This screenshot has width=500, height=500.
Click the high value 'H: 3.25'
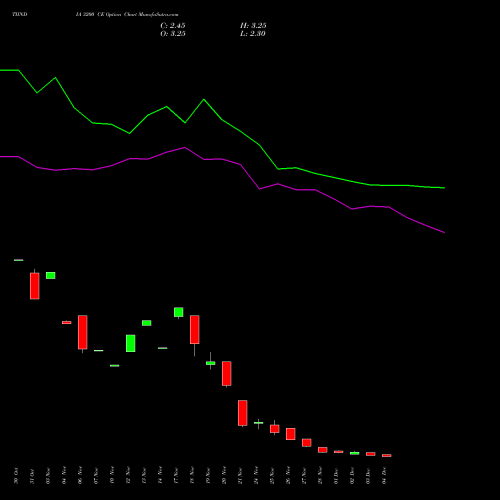tap(253, 26)
